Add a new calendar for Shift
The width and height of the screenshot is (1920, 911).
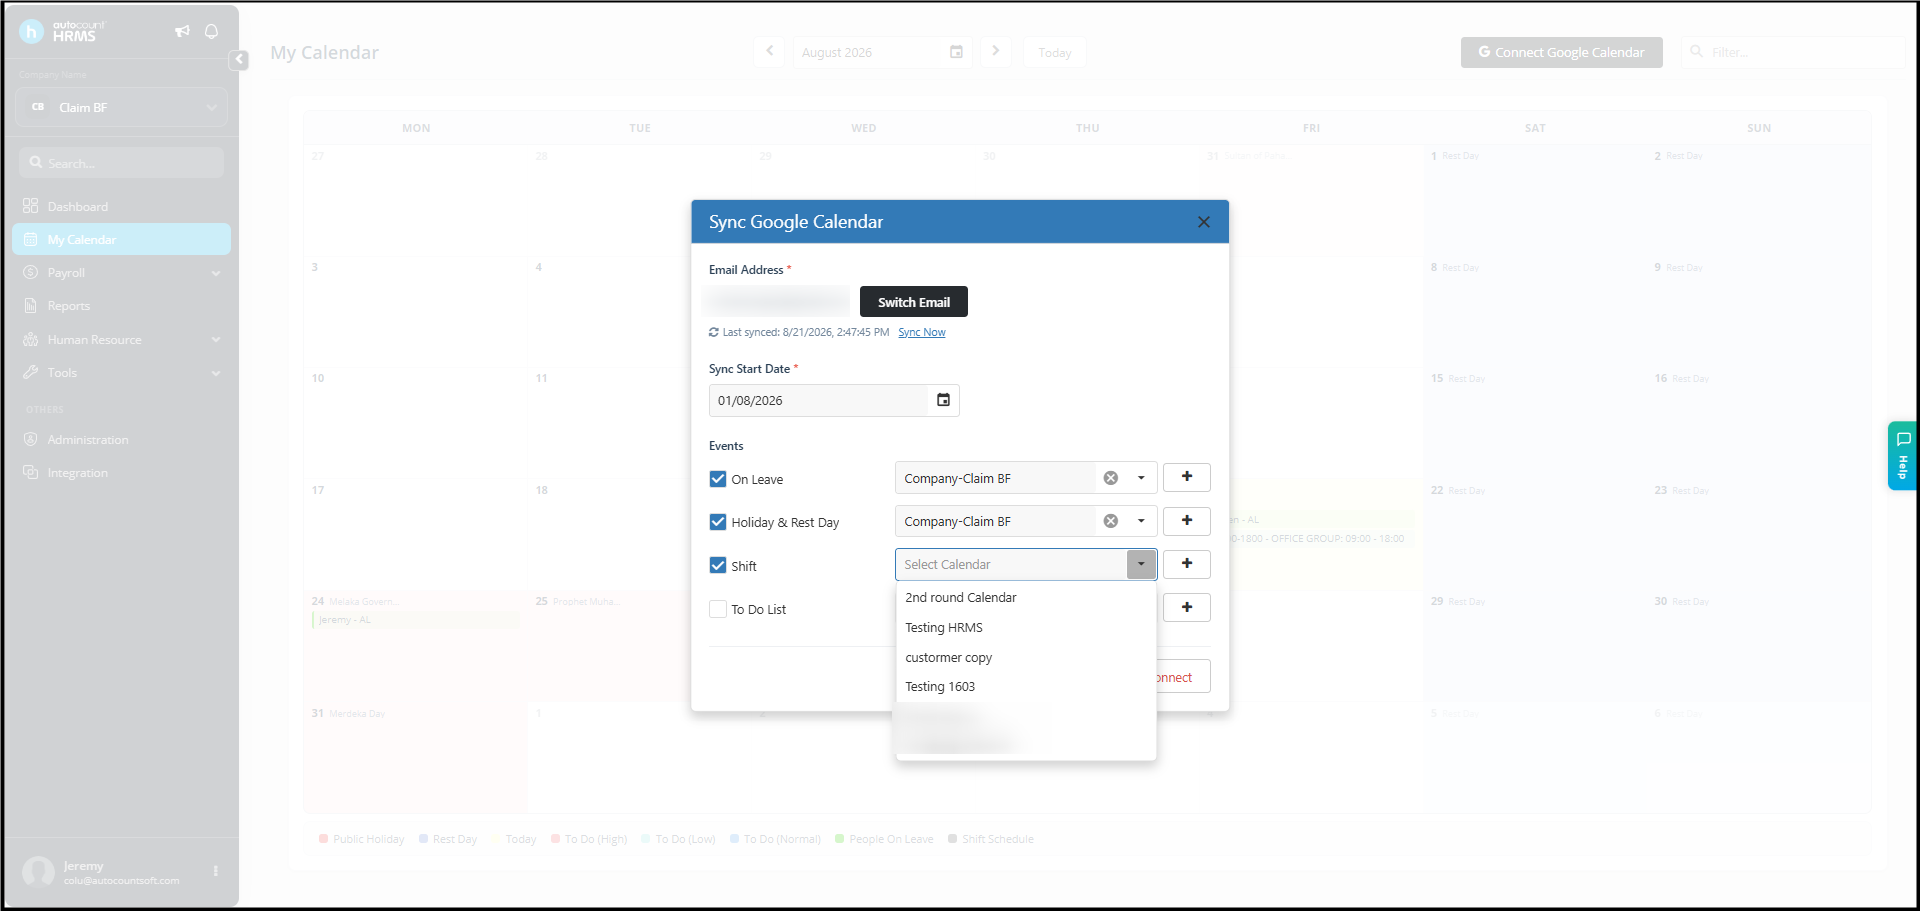[x=1187, y=564]
